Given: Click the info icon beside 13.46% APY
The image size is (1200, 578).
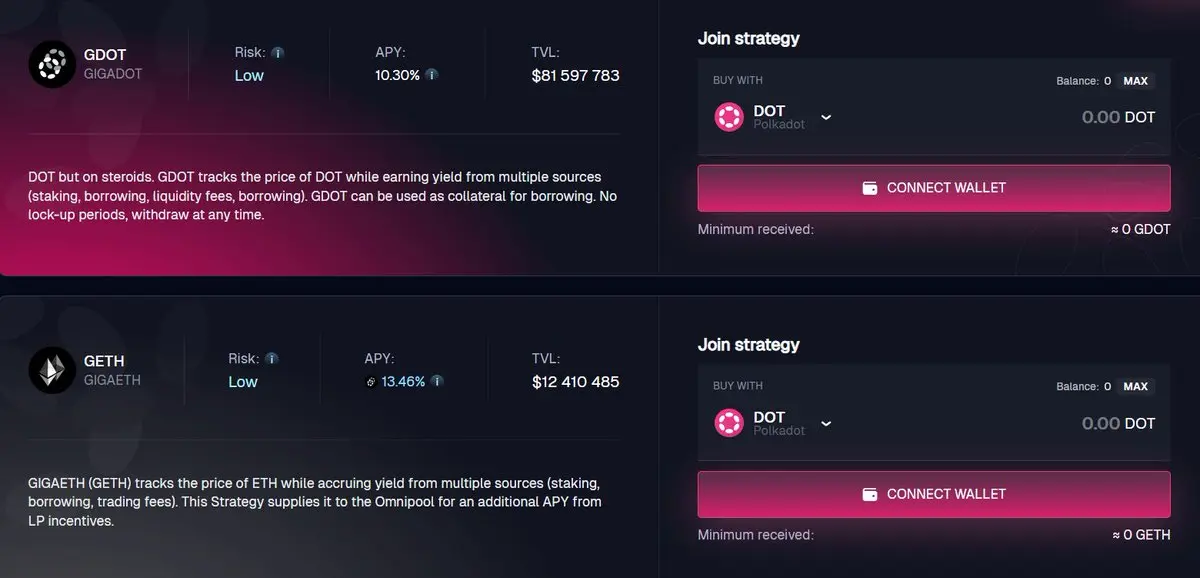Looking at the screenshot, I should [437, 381].
